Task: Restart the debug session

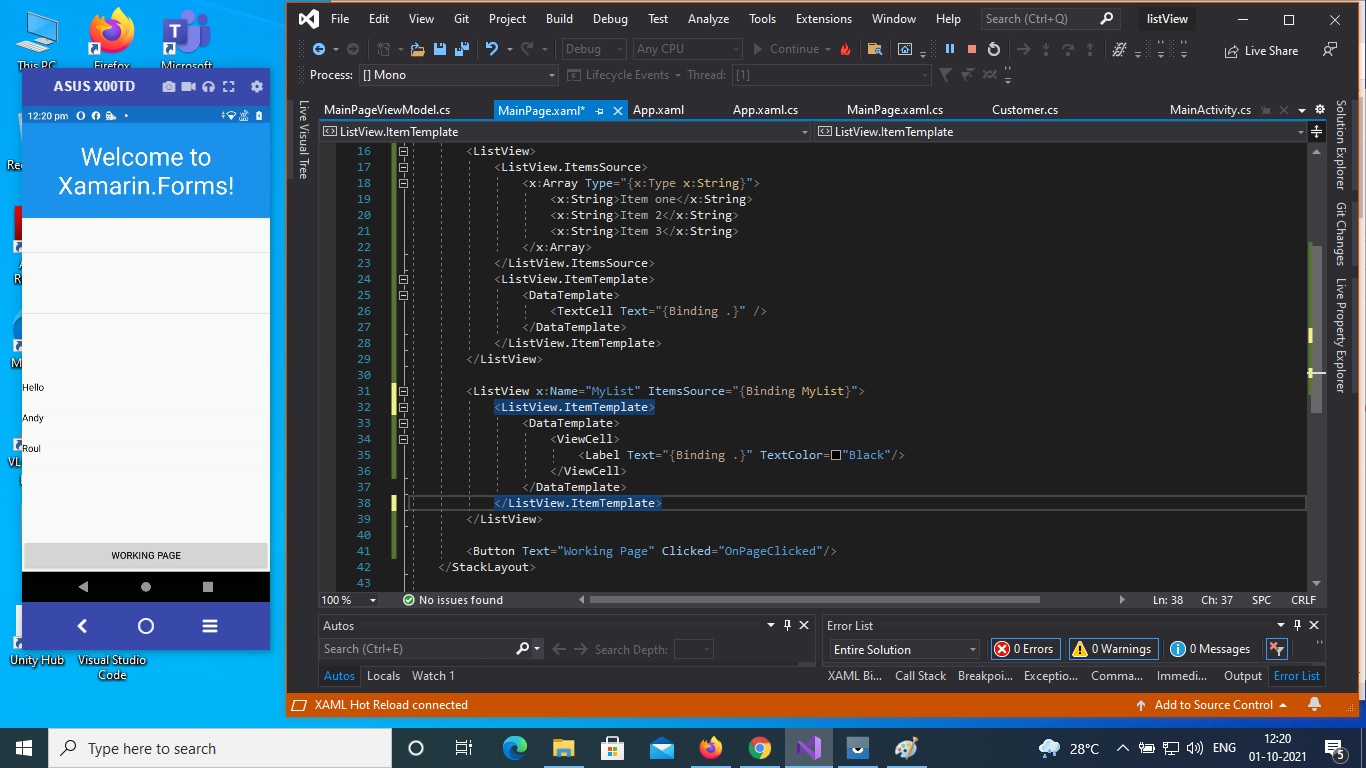Action: click(993, 49)
